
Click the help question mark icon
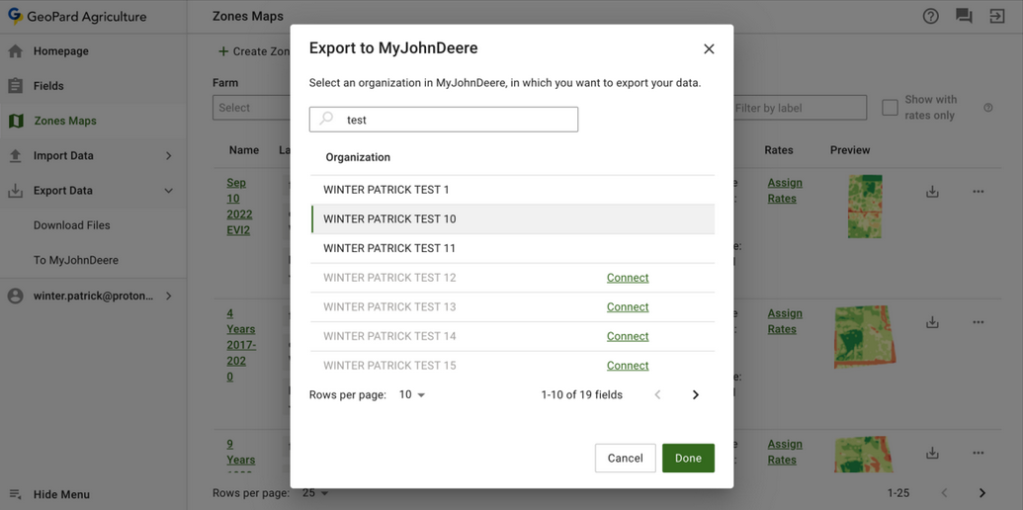click(x=930, y=16)
